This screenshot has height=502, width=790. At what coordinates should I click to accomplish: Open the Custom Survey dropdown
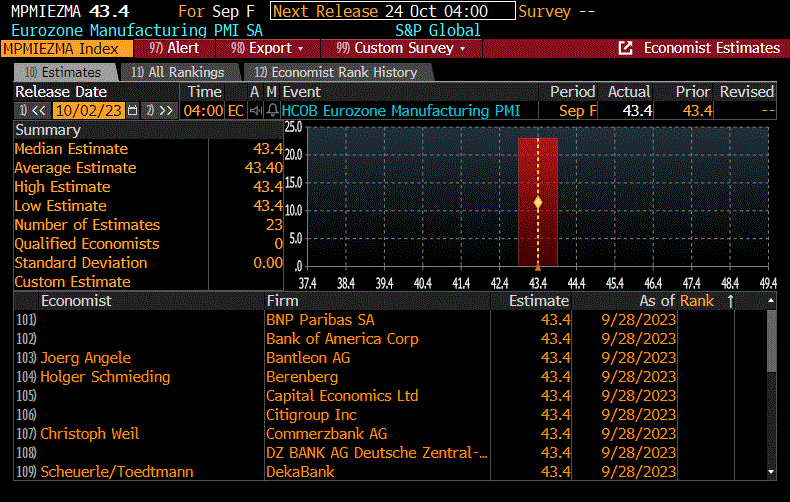[401, 48]
